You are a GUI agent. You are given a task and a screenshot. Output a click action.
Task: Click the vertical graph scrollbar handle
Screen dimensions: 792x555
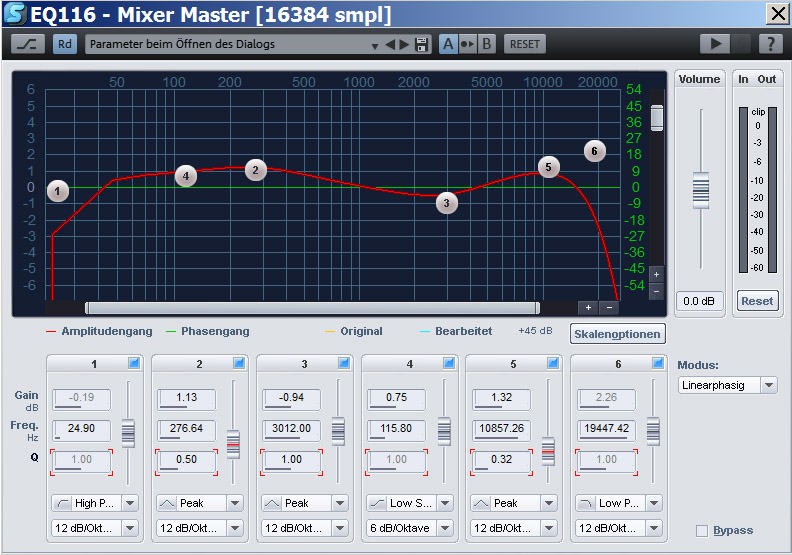[x=657, y=118]
